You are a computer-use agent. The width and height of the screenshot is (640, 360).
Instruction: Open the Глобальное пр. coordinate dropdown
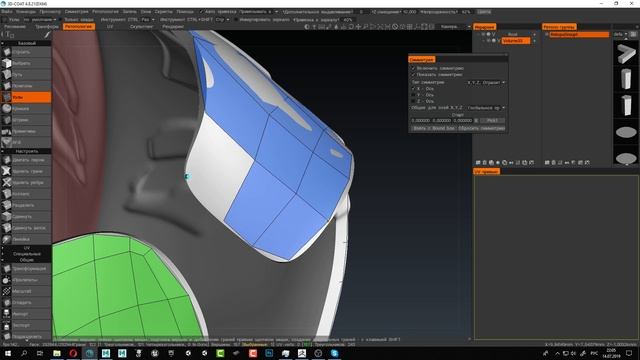click(x=486, y=108)
